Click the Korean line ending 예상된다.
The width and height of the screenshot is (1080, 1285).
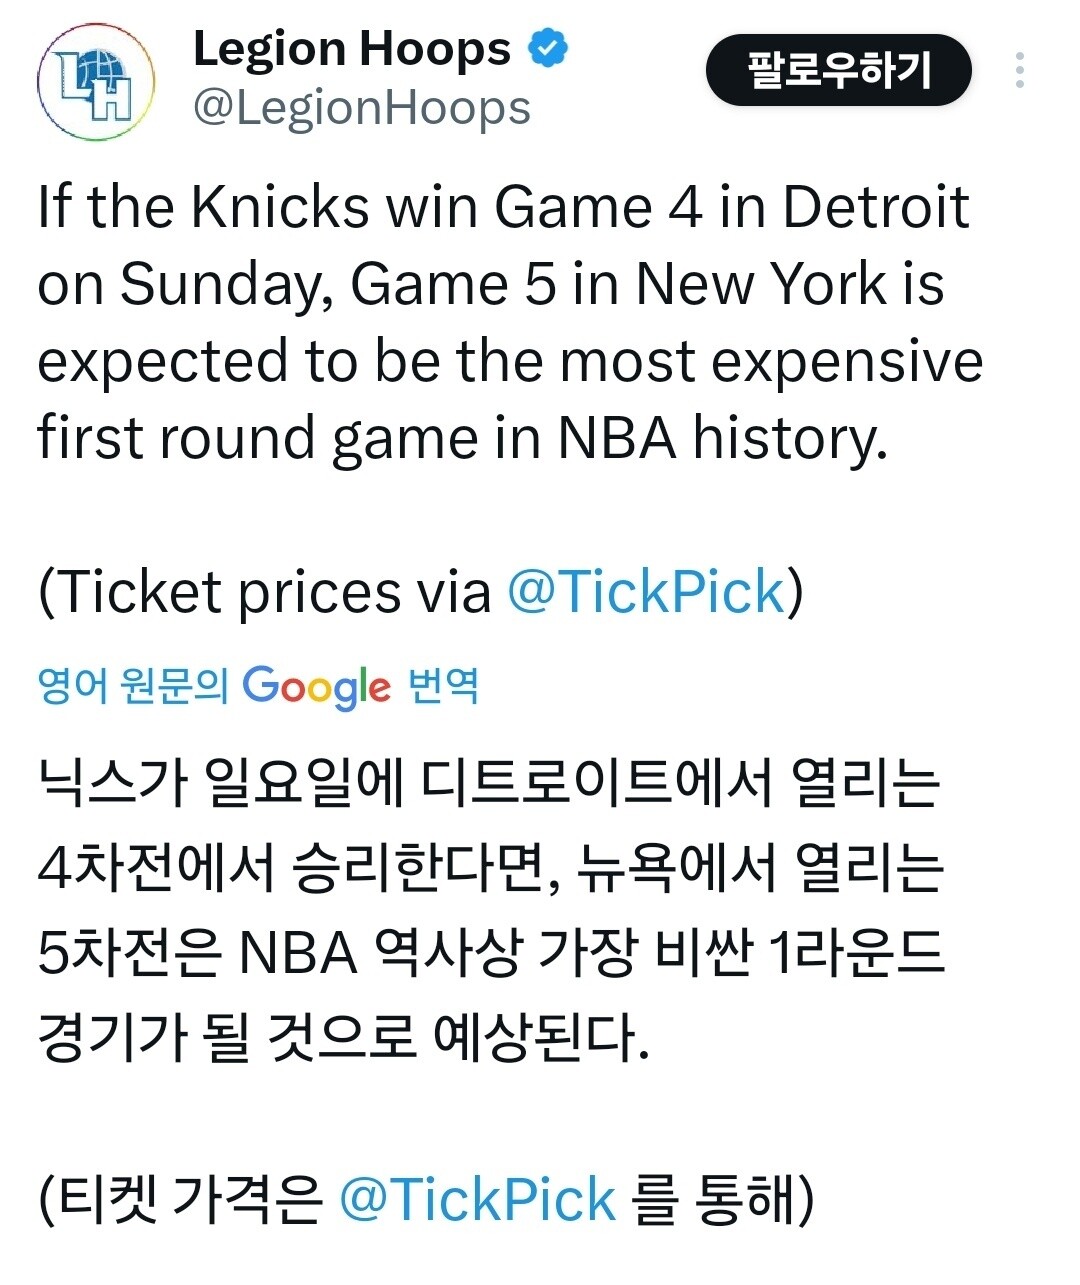click(x=343, y=1037)
